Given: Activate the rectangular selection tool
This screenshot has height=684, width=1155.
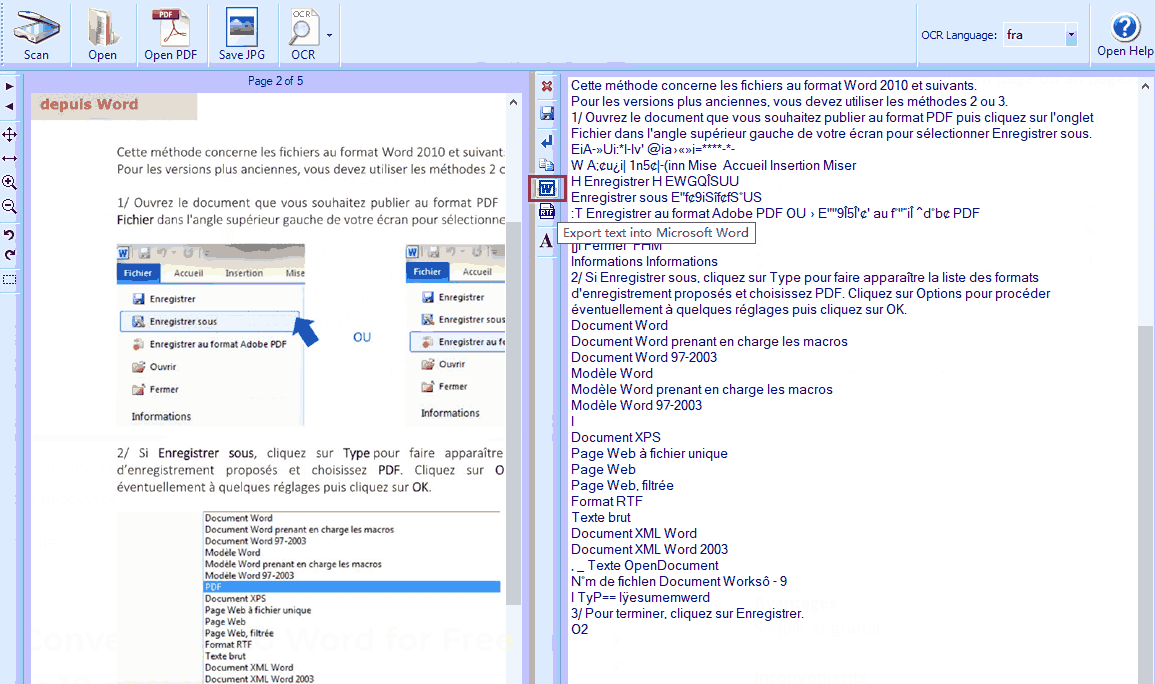Looking at the screenshot, I should [10, 280].
